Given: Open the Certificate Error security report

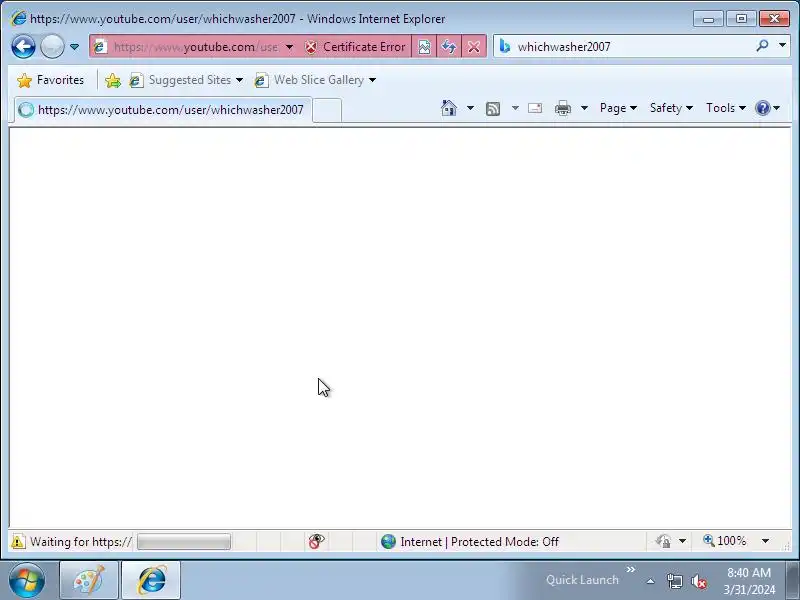Looking at the screenshot, I should [x=355, y=47].
